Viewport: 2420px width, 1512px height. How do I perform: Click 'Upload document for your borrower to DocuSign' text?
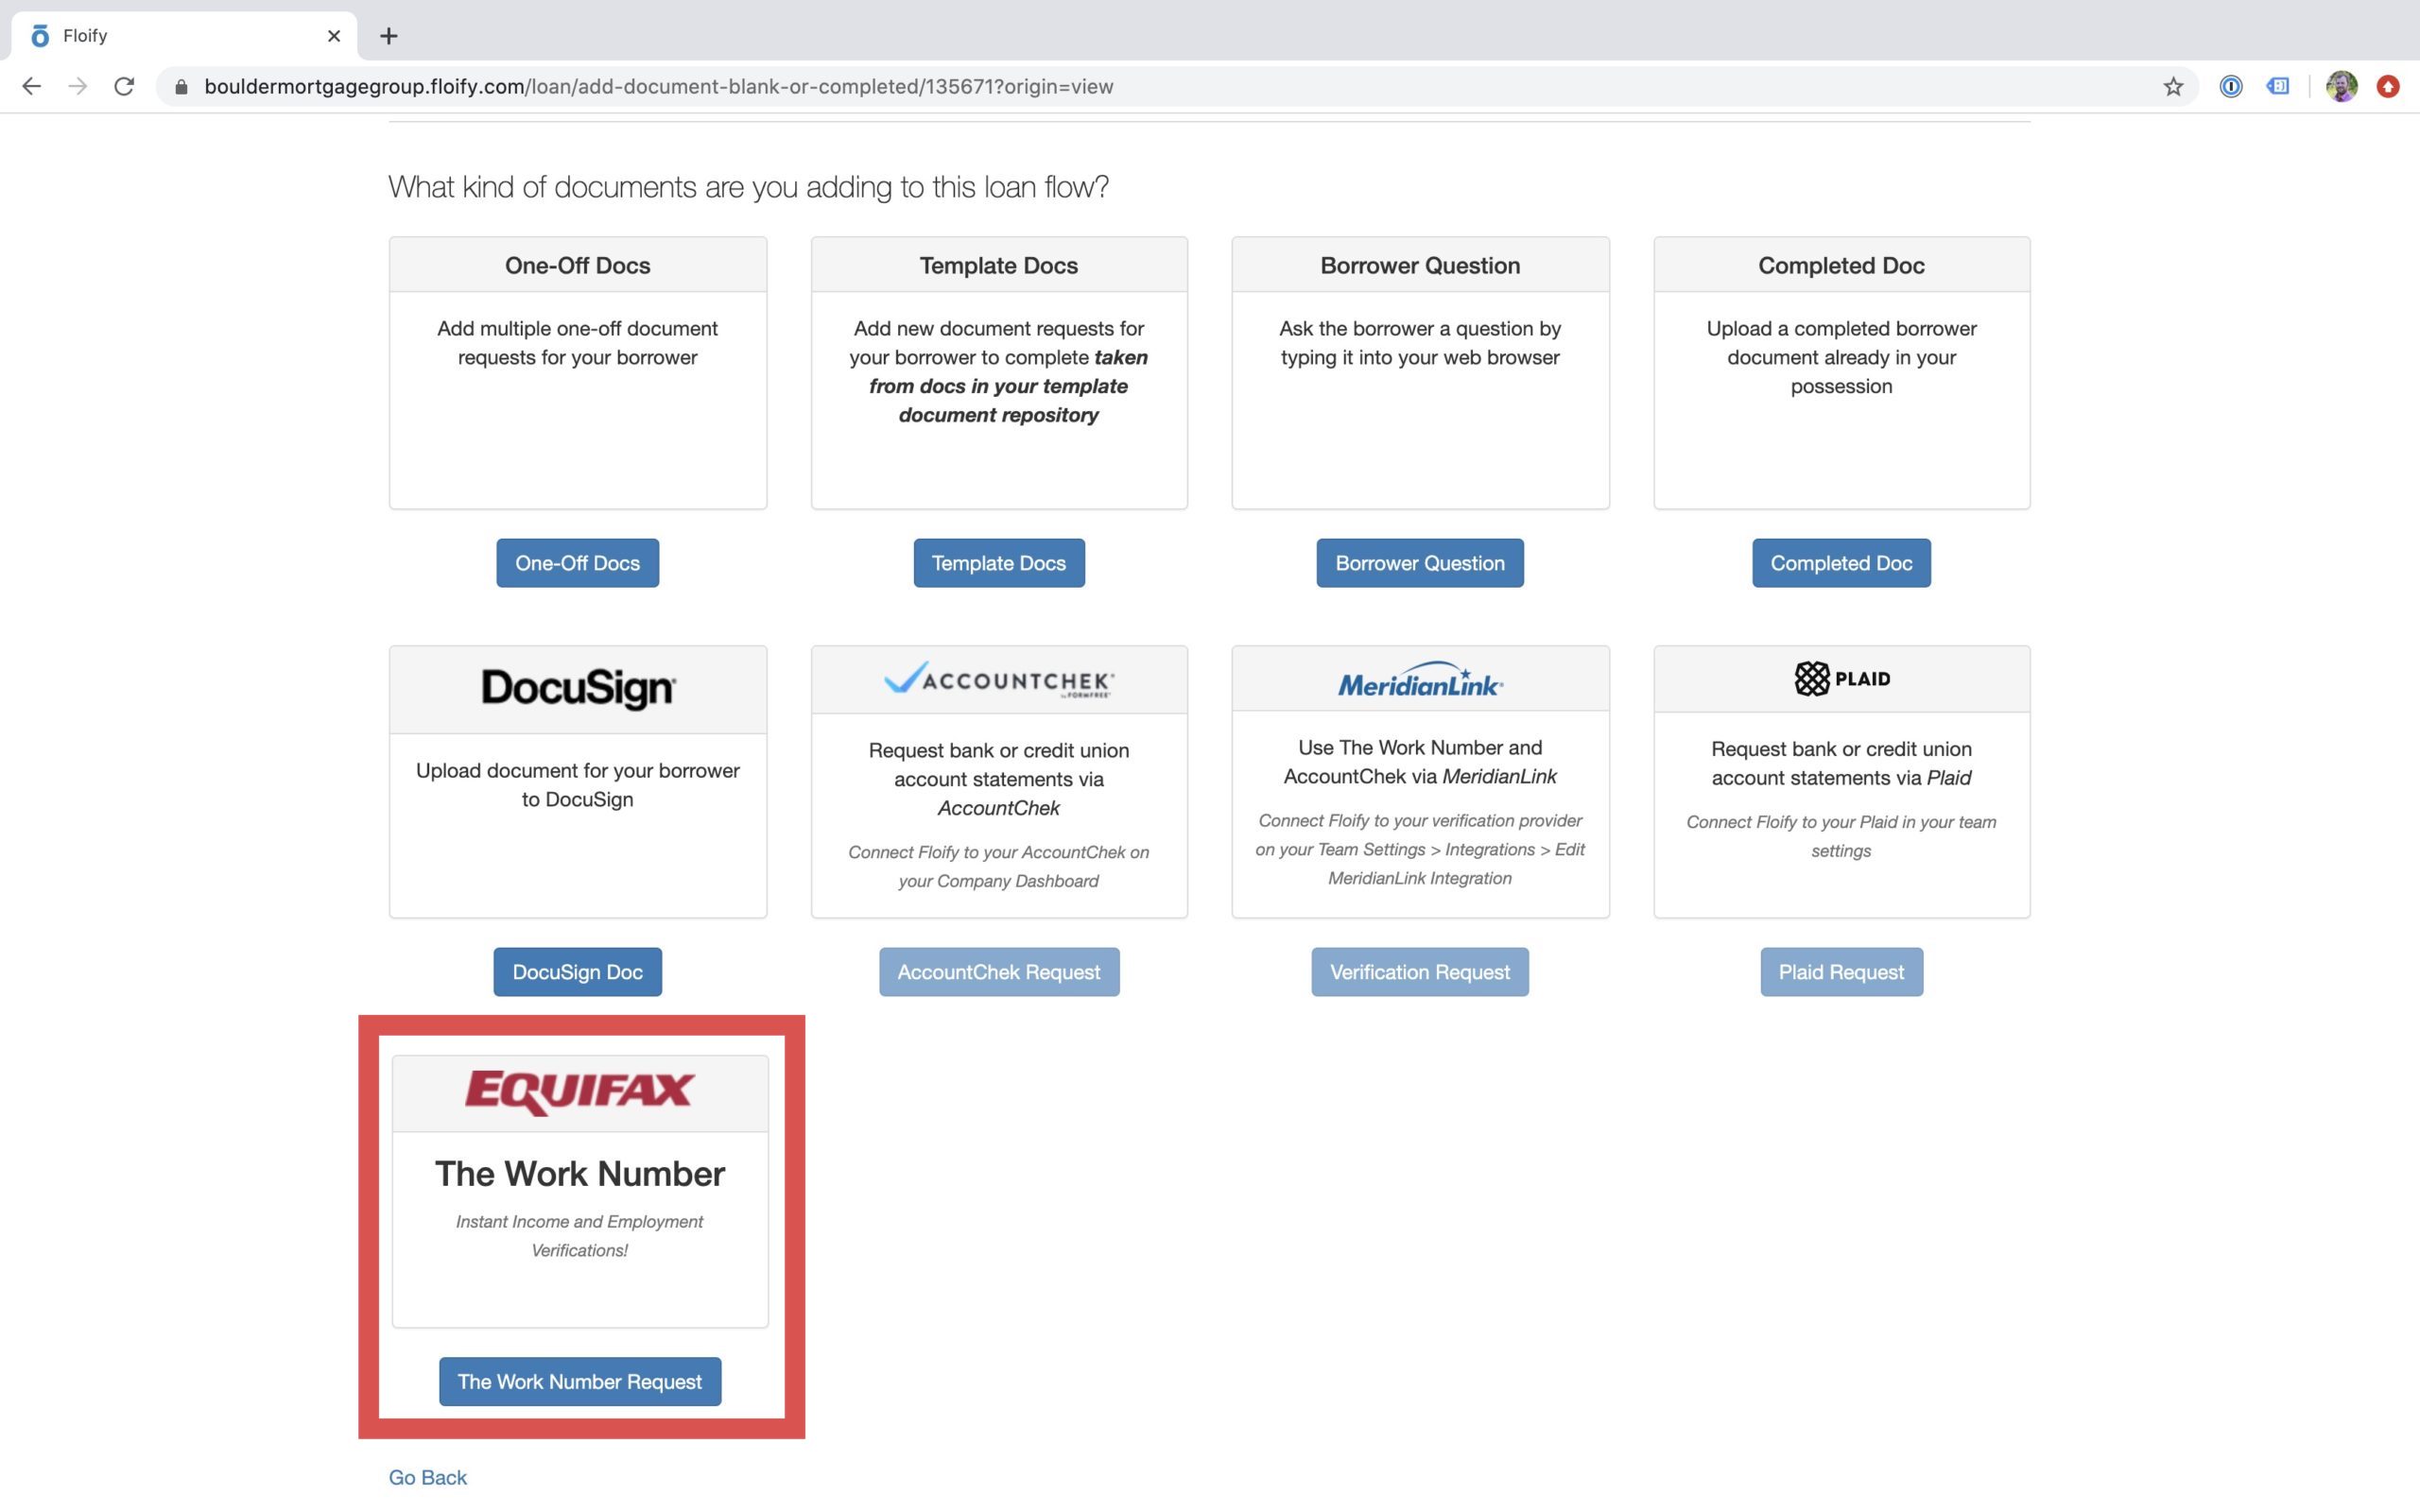(x=577, y=785)
